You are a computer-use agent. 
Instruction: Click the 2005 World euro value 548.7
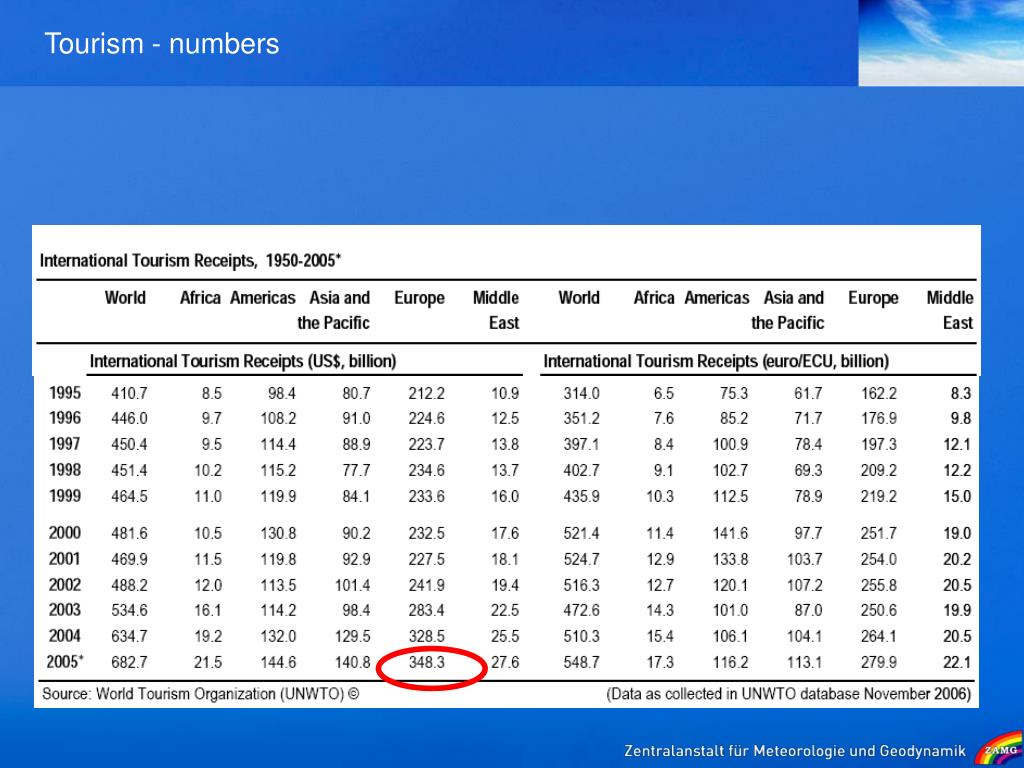[581, 662]
